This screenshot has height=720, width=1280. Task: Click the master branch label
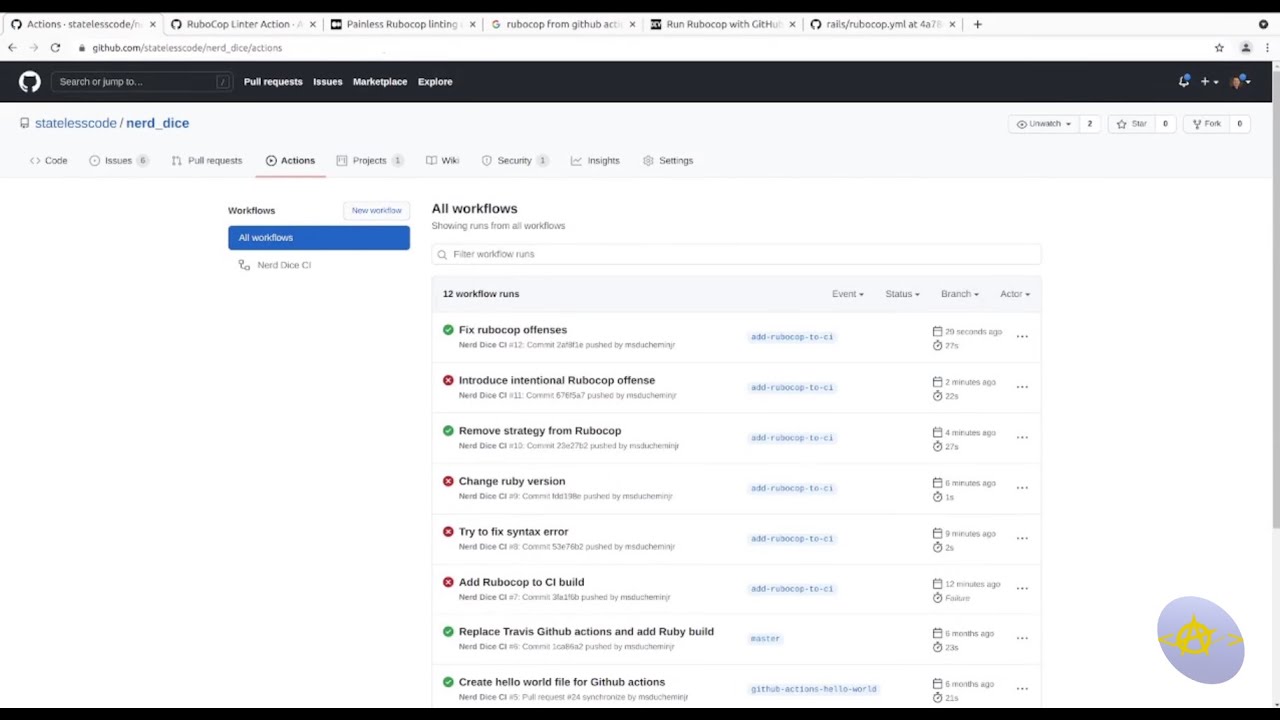point(765,638)
